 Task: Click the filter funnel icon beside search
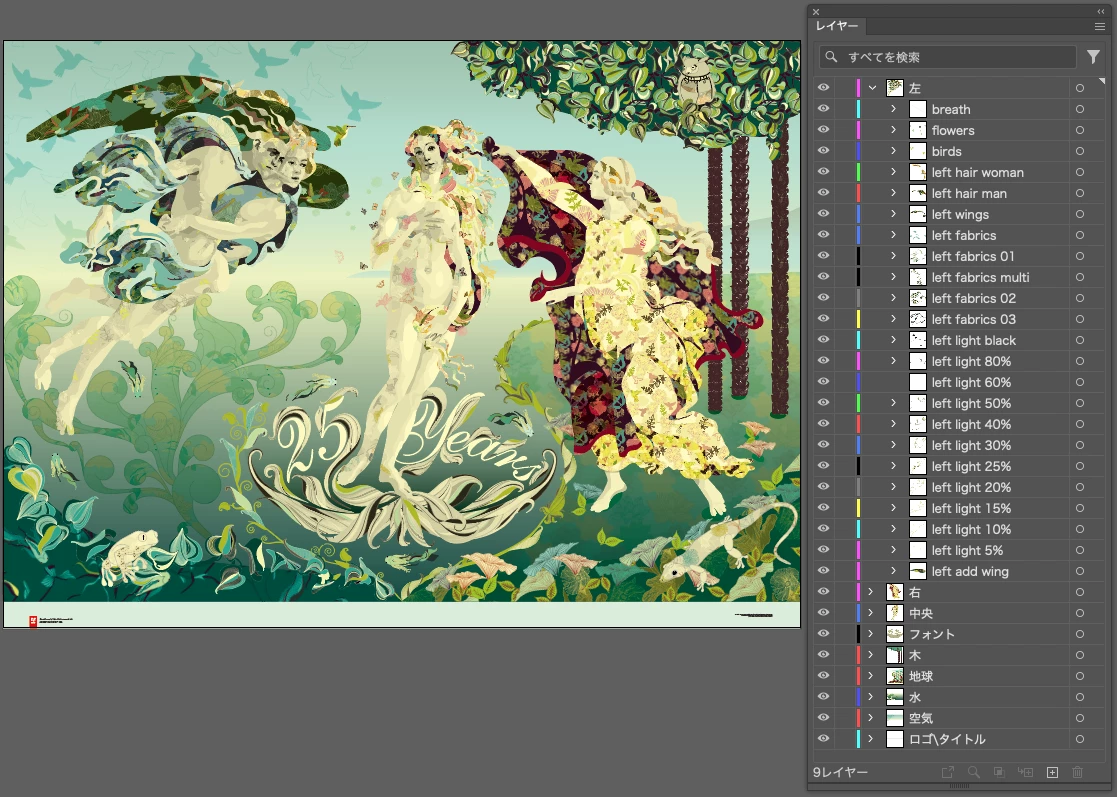1093,57
